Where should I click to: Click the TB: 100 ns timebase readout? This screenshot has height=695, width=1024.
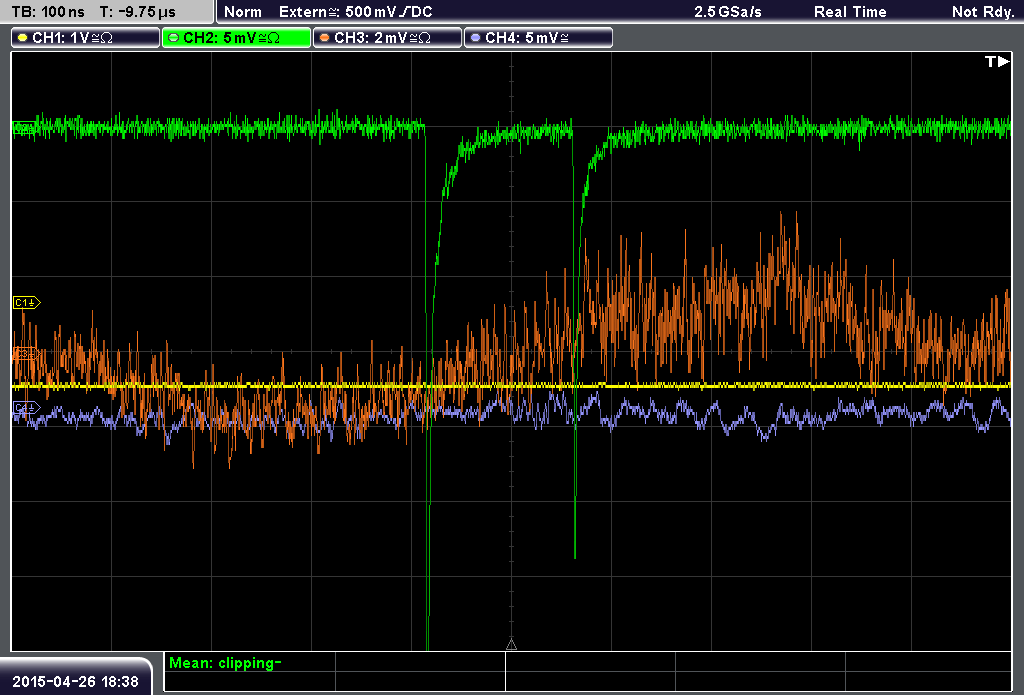tap(48, 12)
